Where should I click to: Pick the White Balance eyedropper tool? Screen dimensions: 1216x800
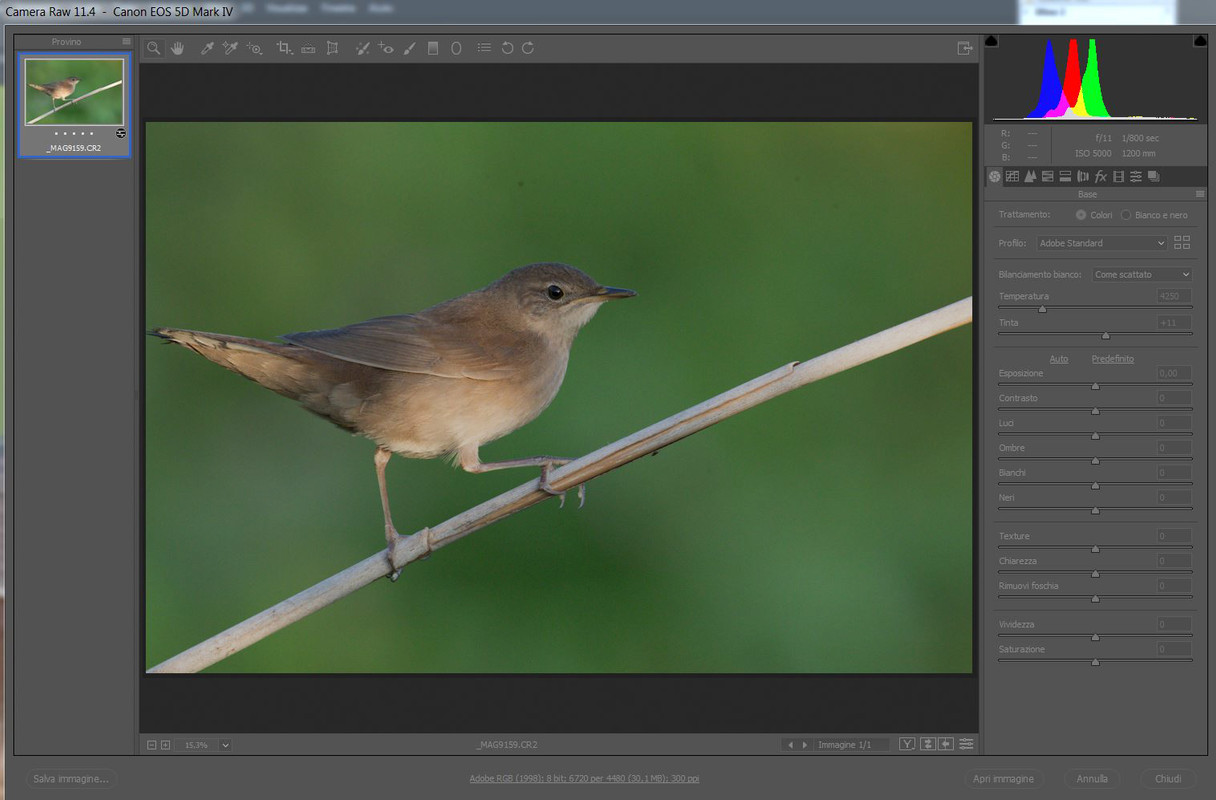(x=207, y=48)
